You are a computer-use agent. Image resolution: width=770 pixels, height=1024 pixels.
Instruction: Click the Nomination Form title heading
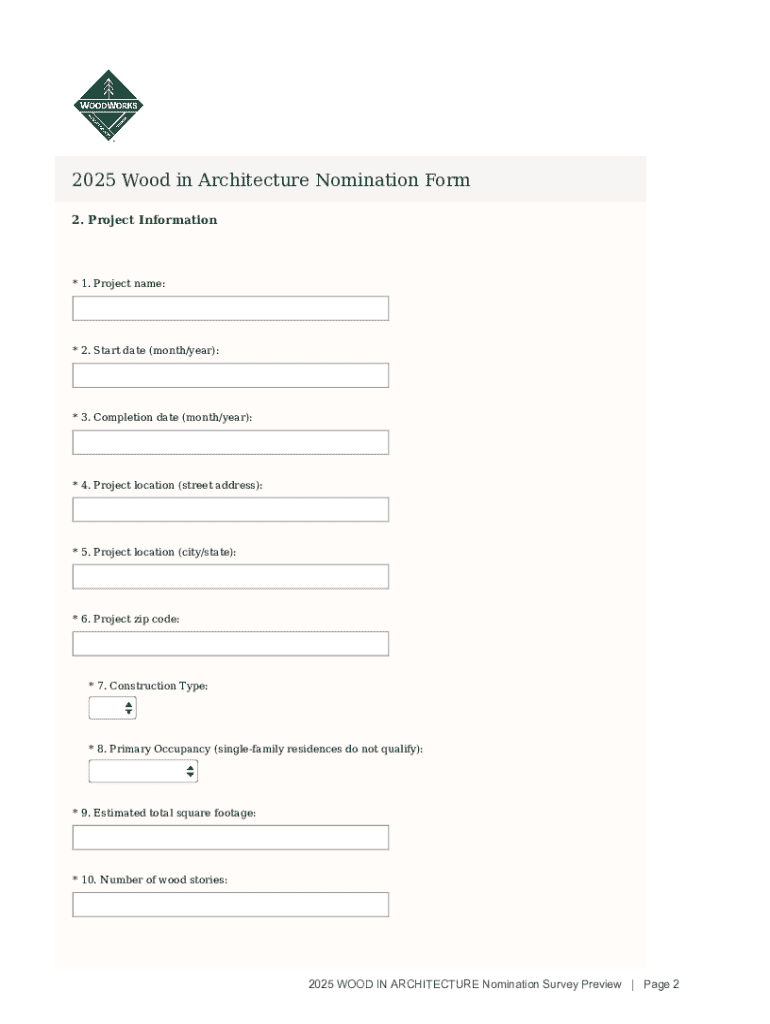click(x=271, y=180)
